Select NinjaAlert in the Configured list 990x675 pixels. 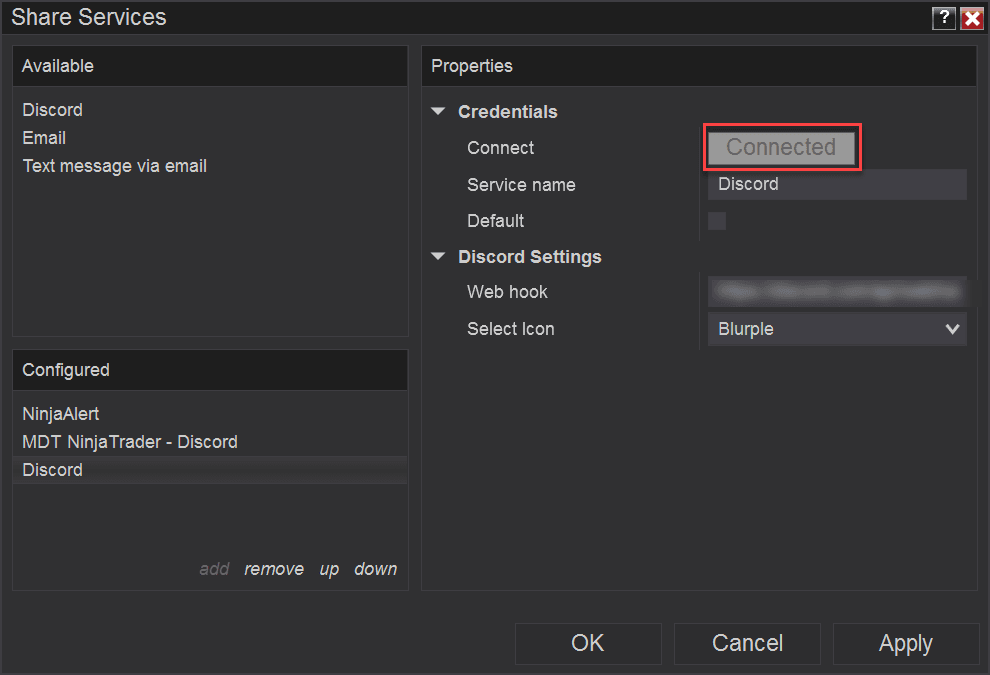pos(61,414)
